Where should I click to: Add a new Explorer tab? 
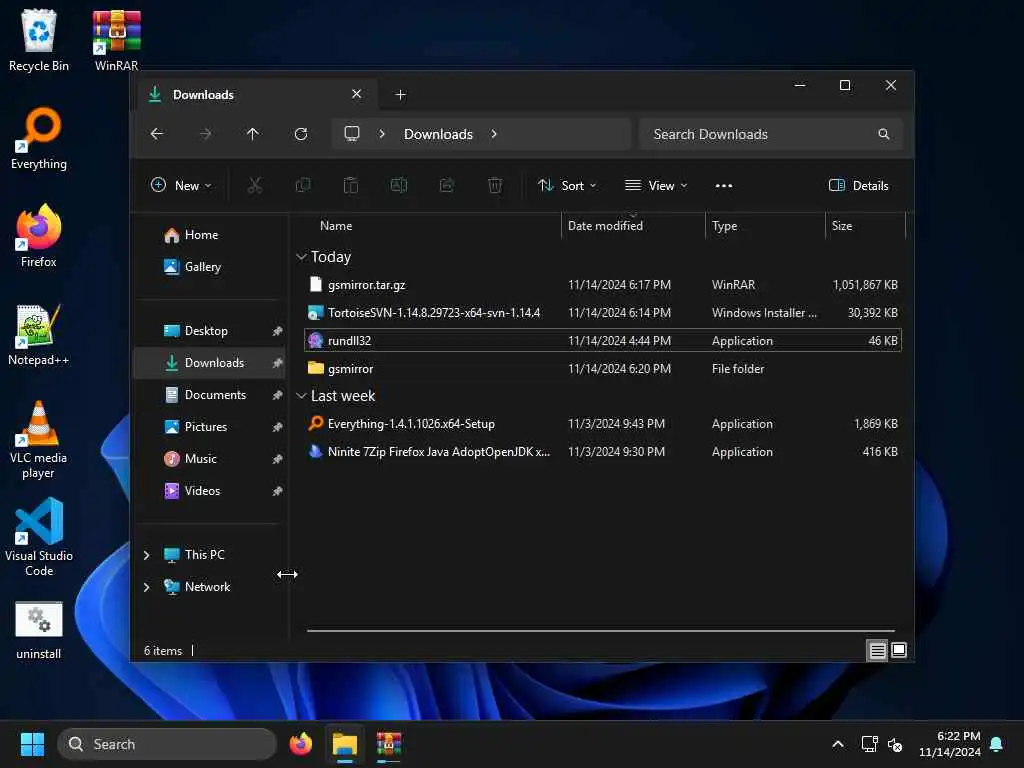pos(400,95)
